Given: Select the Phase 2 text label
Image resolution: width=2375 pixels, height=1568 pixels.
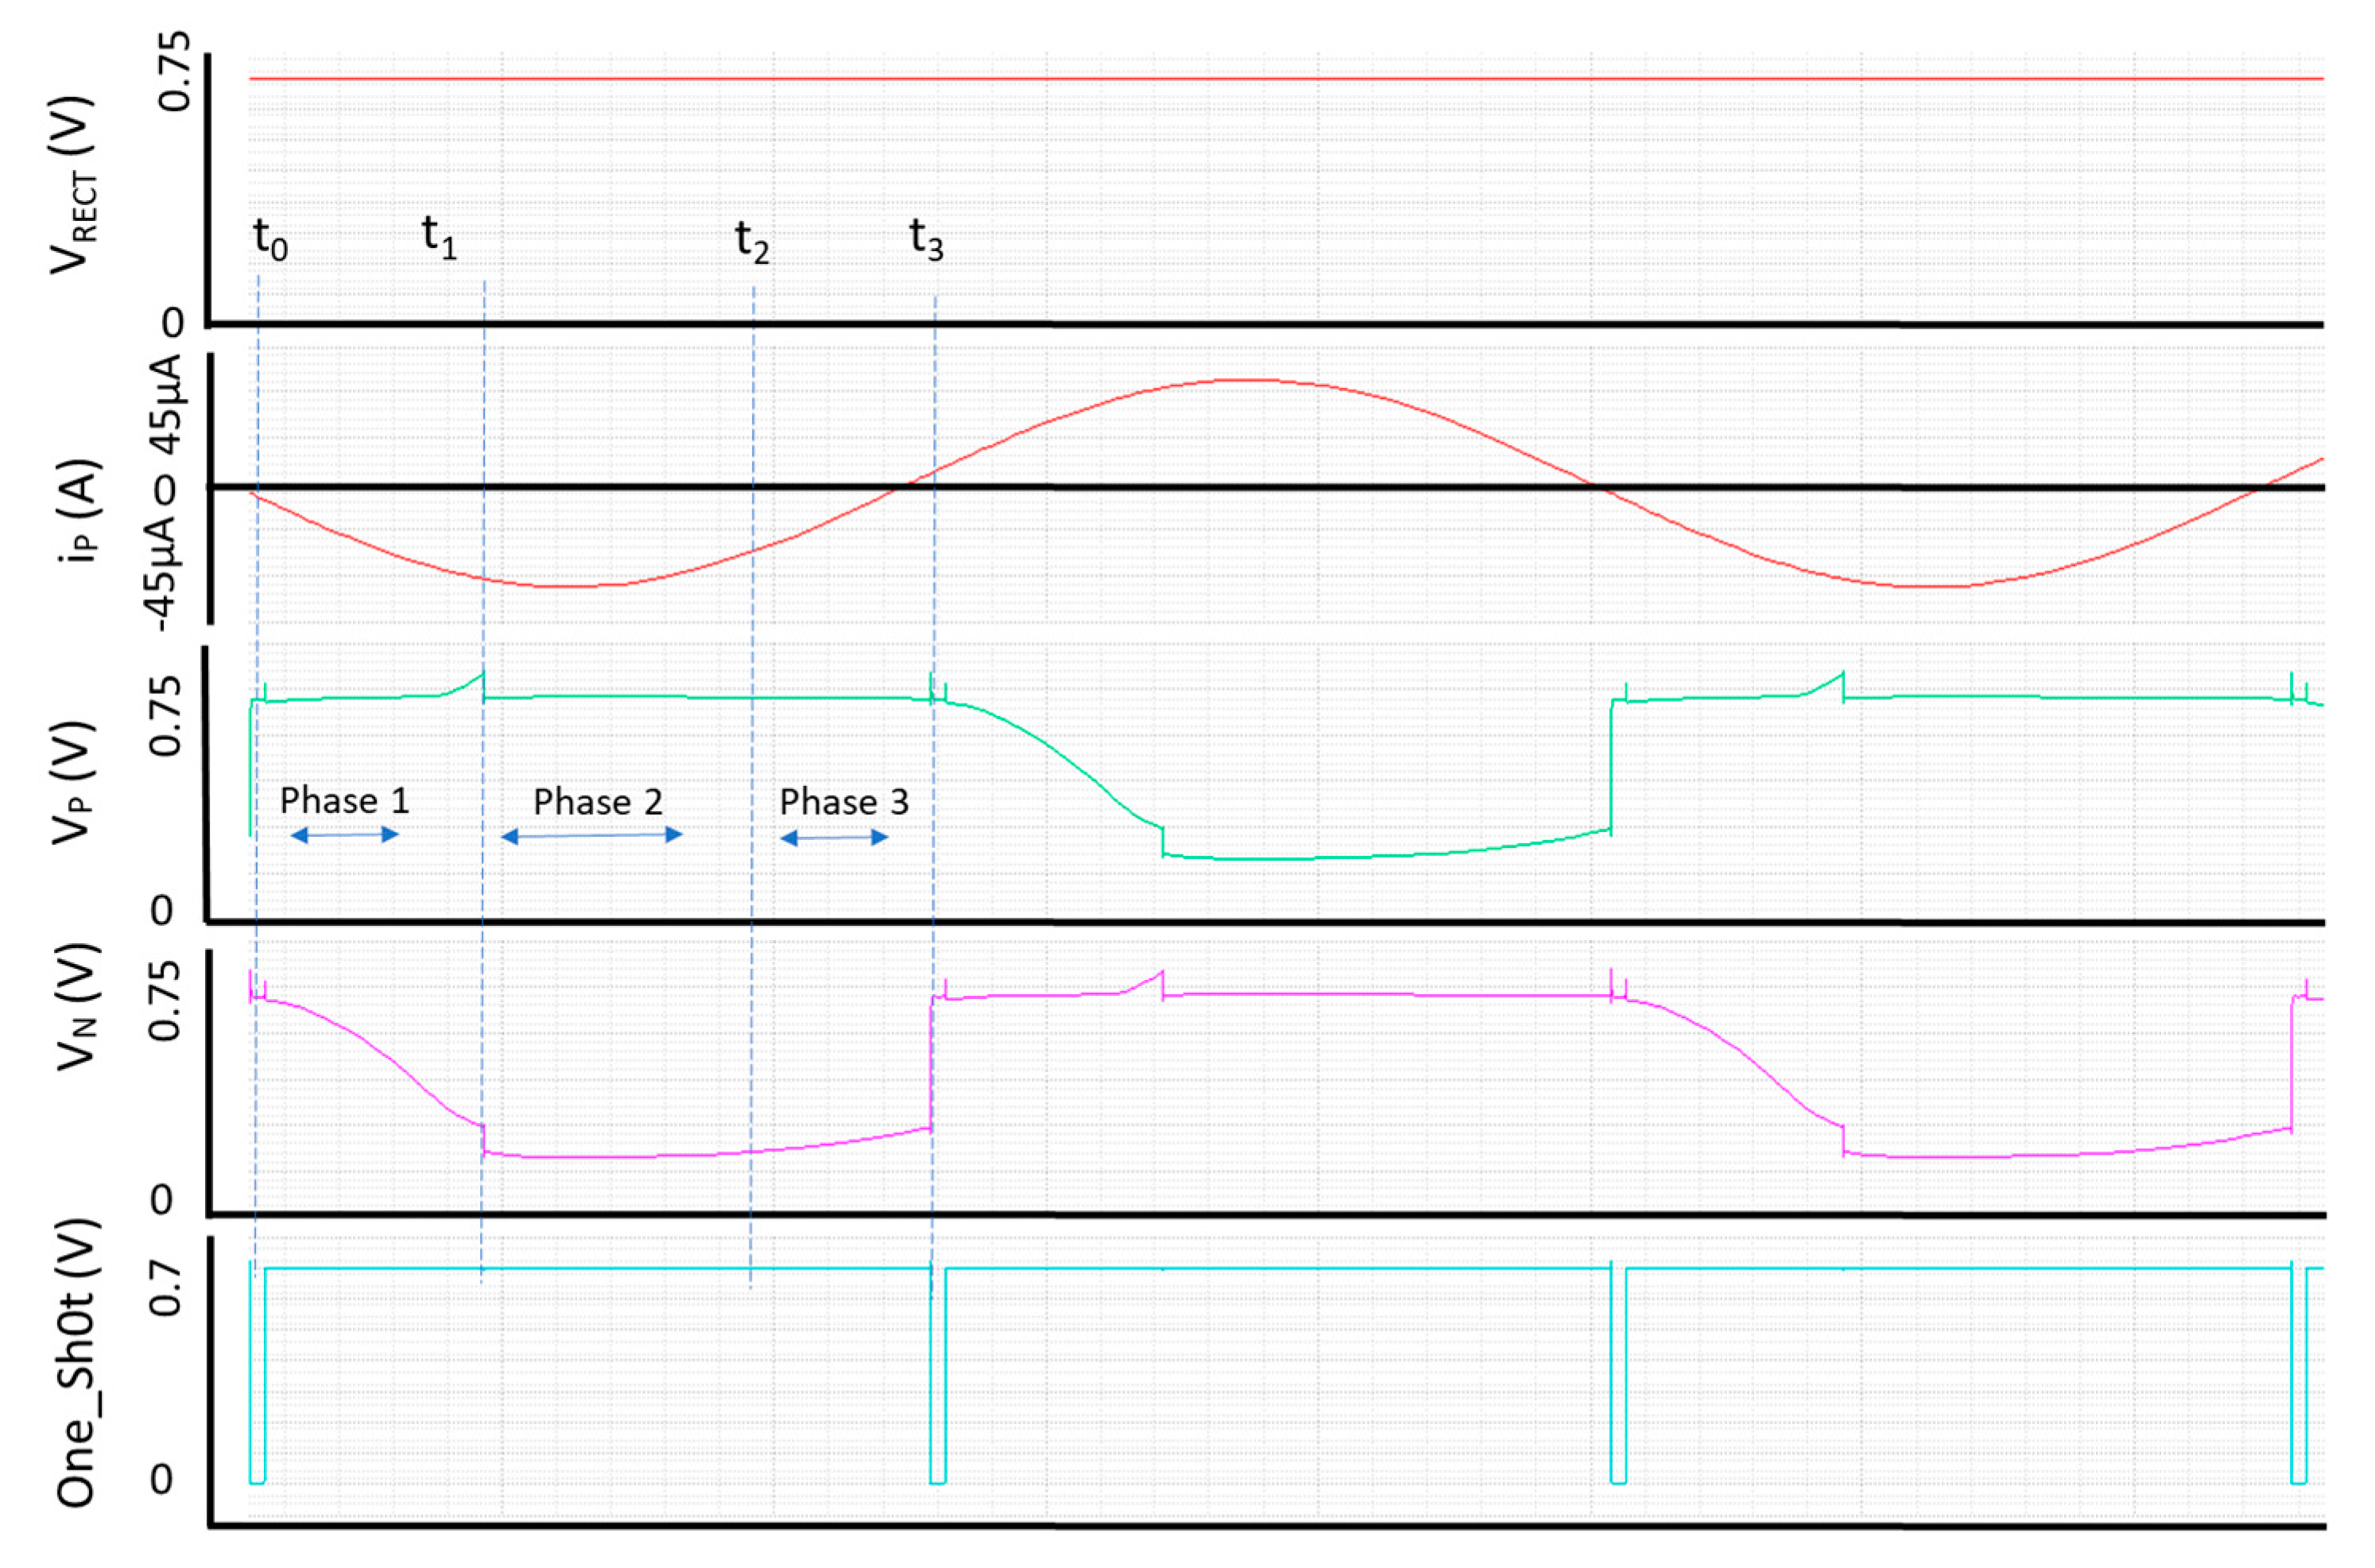Looking at the screenshot, I should [x=597, y=802].
